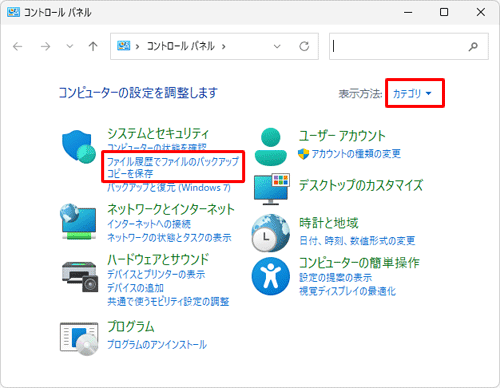Image resolution: width=500 pixels, height=388 pixels.
Task: Open System and Security shield icon
Action: tap(79, 147)
